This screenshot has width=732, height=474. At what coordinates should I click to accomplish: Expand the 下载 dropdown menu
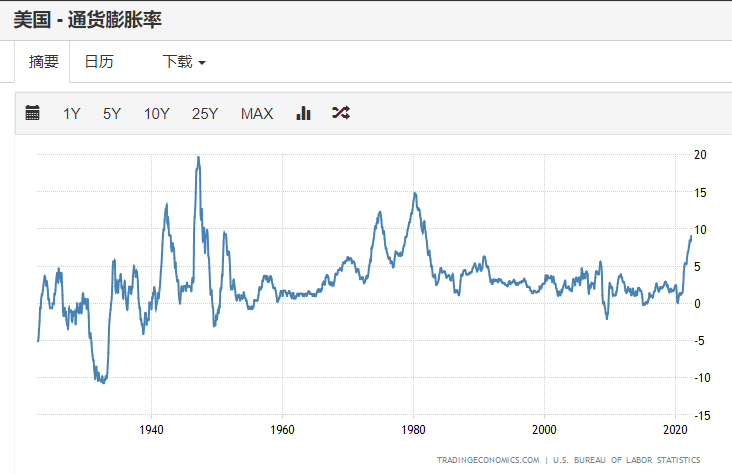(x=184, y=62)
